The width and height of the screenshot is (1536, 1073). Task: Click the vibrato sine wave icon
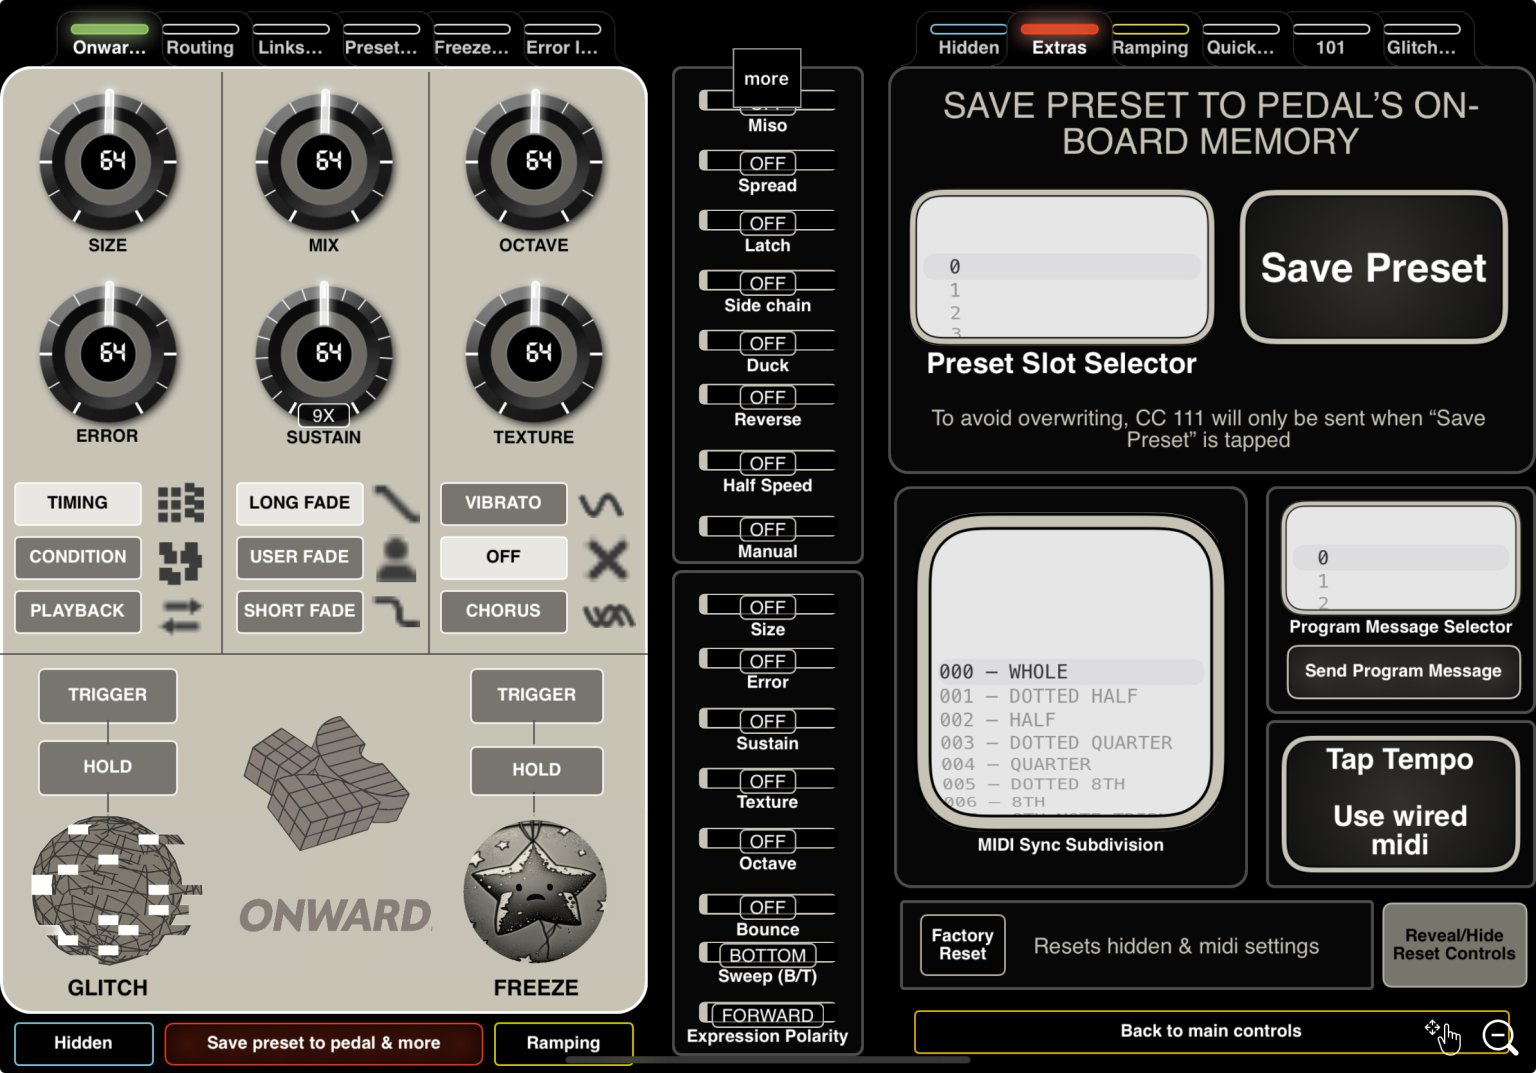601,505
